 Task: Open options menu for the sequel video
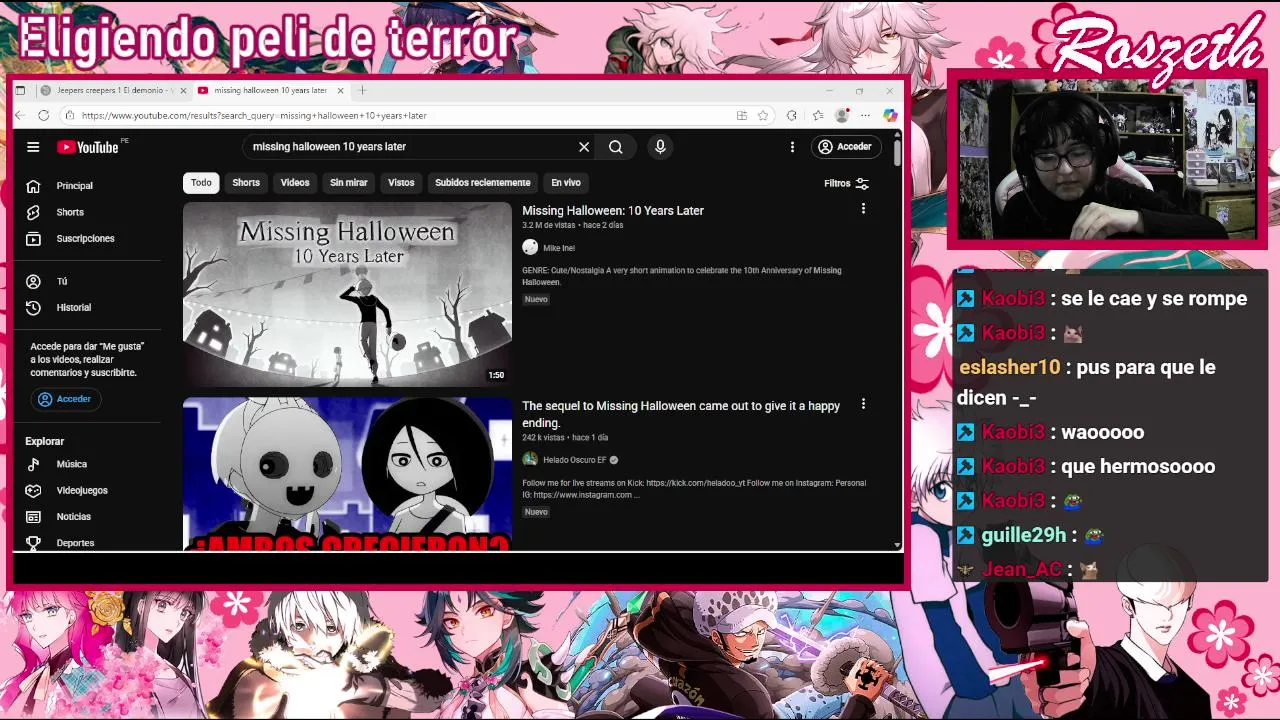[863, 404]
